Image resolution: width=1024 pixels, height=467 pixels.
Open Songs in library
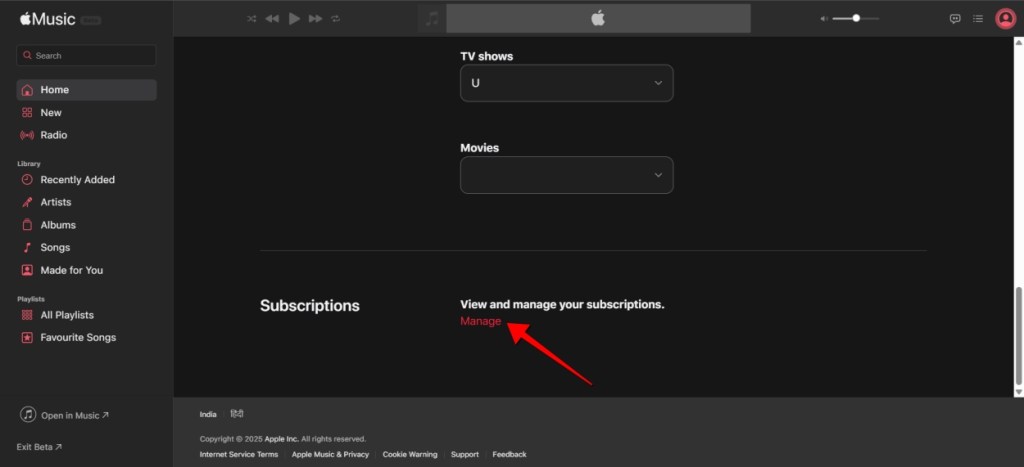coord(55,248)
